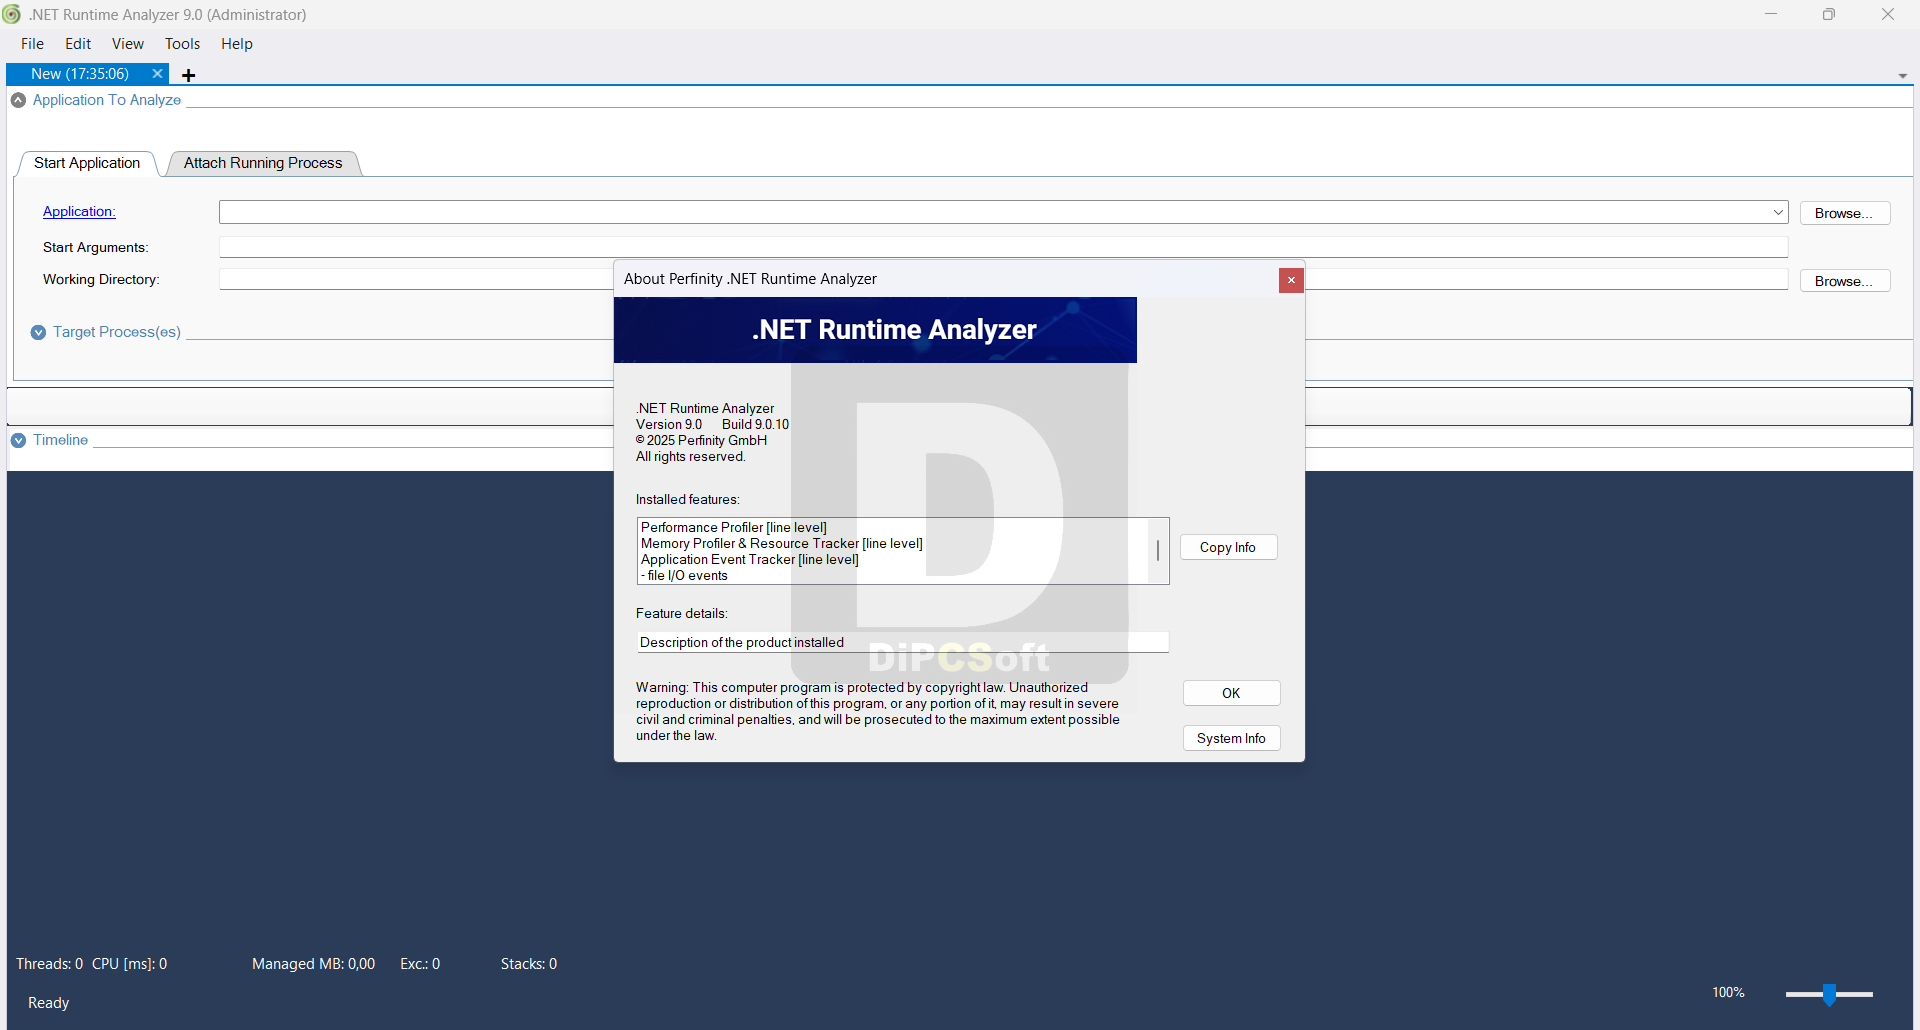1920x1030 pixels.
Task: Browse for the application file
Action: click(1844, 213)
